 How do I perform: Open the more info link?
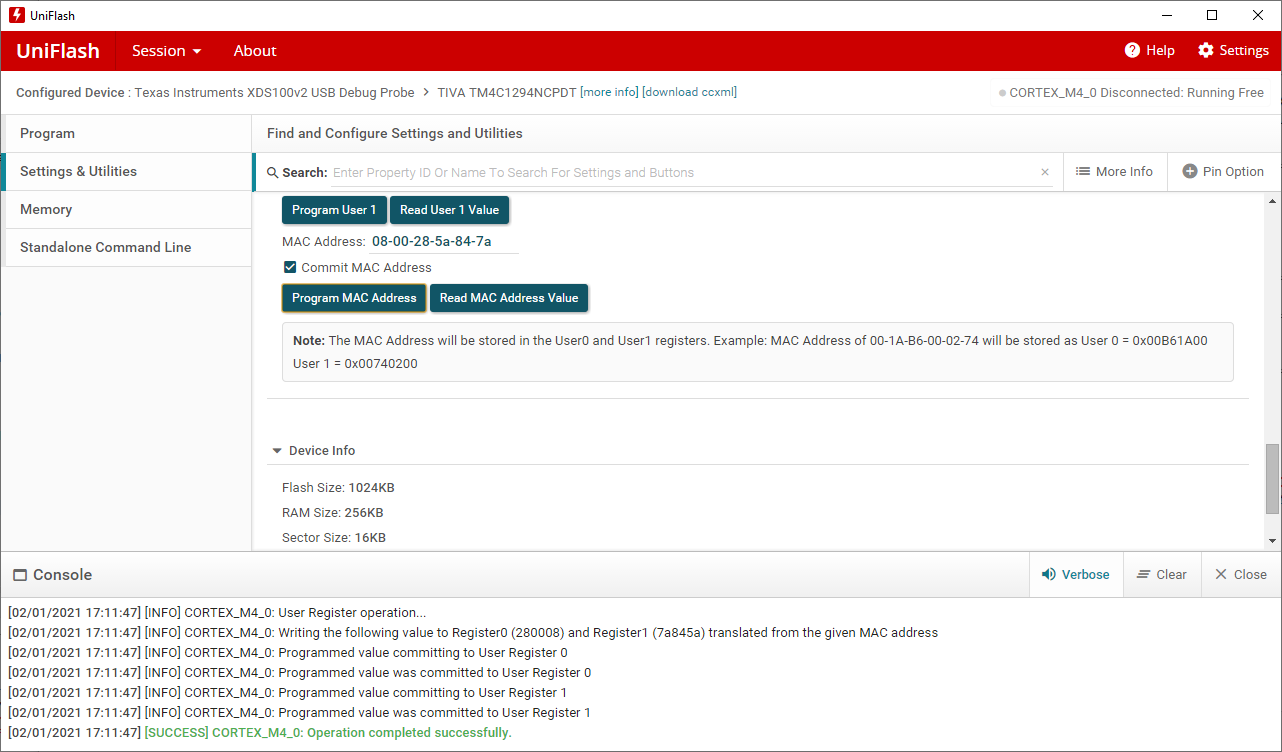coord(609,92)
